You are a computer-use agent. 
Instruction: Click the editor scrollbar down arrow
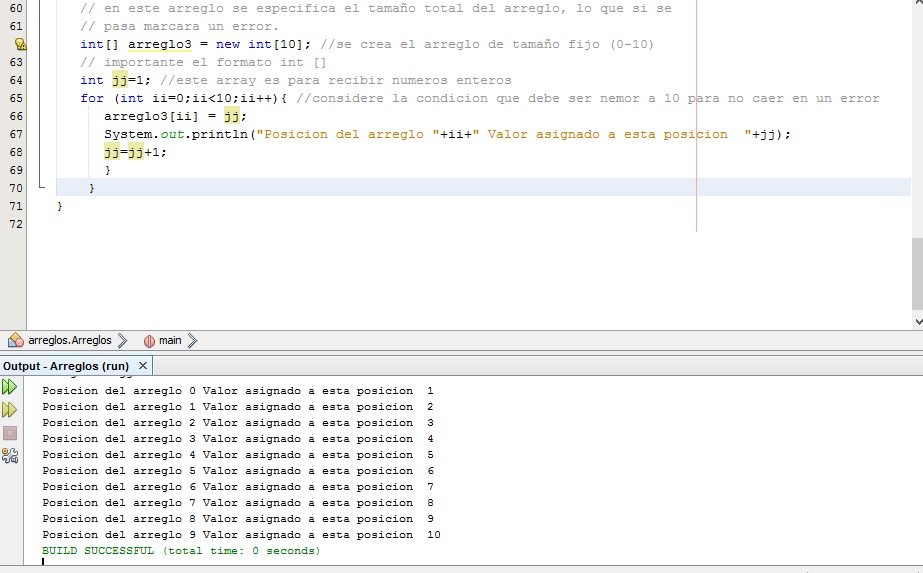(917, 321)
